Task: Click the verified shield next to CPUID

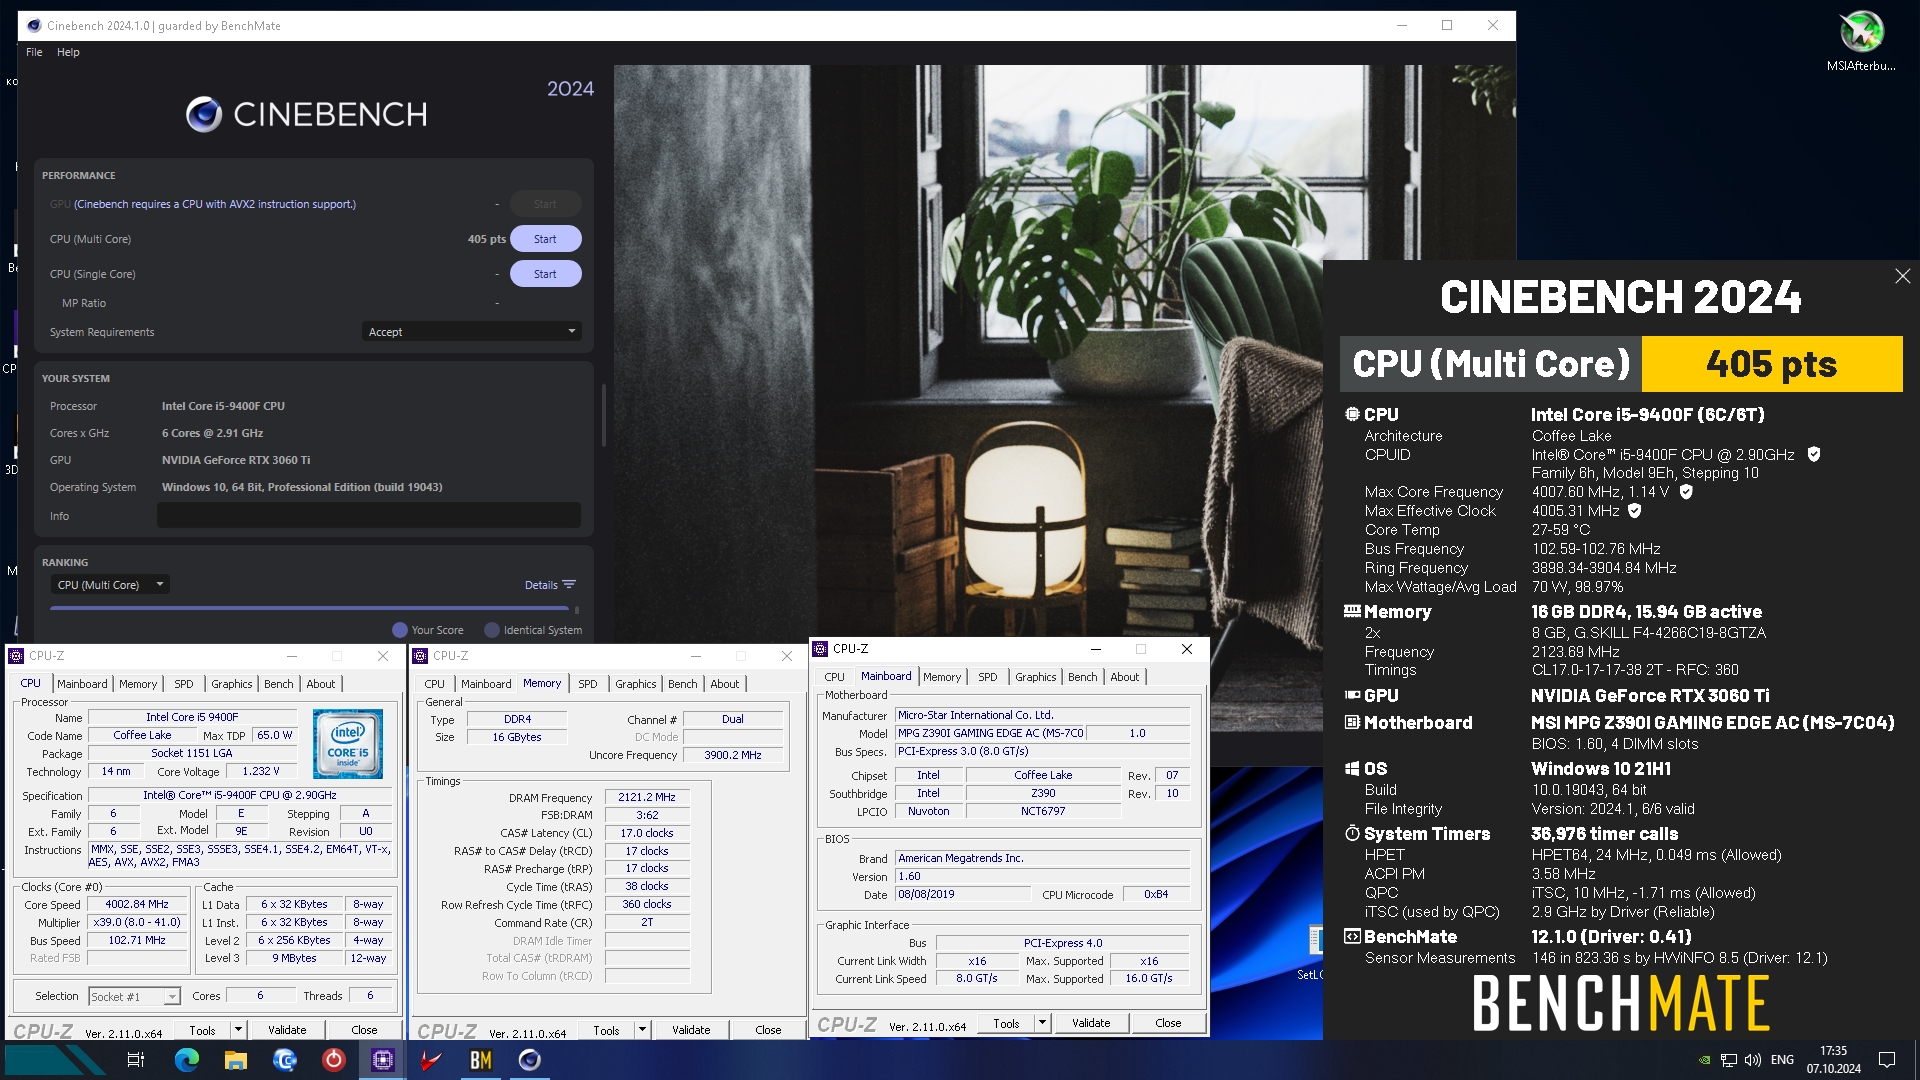Action: coord(1814,454)
